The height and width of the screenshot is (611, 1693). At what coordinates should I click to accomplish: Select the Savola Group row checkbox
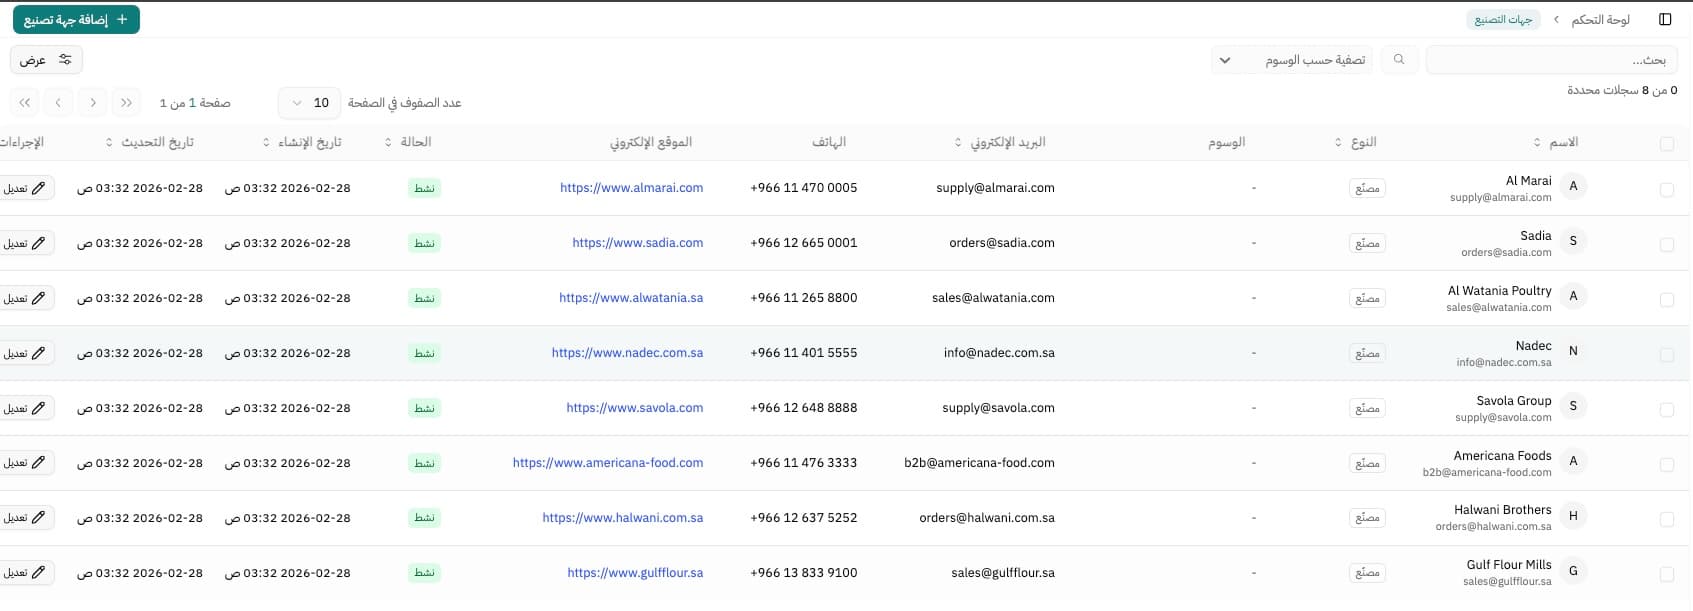tap(1666, 410)
